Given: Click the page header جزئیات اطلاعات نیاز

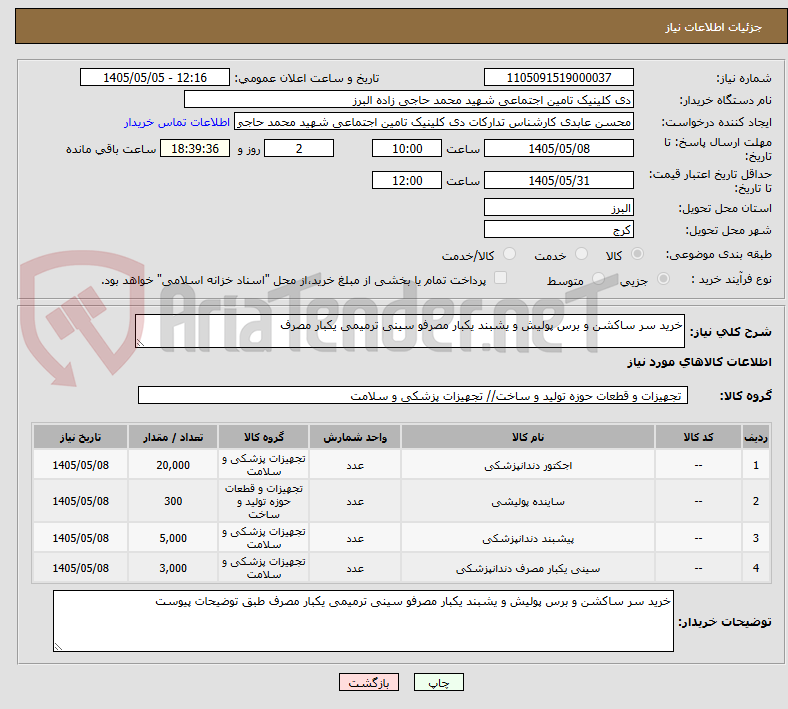Looking at the screenshot, I should [713, 27].
